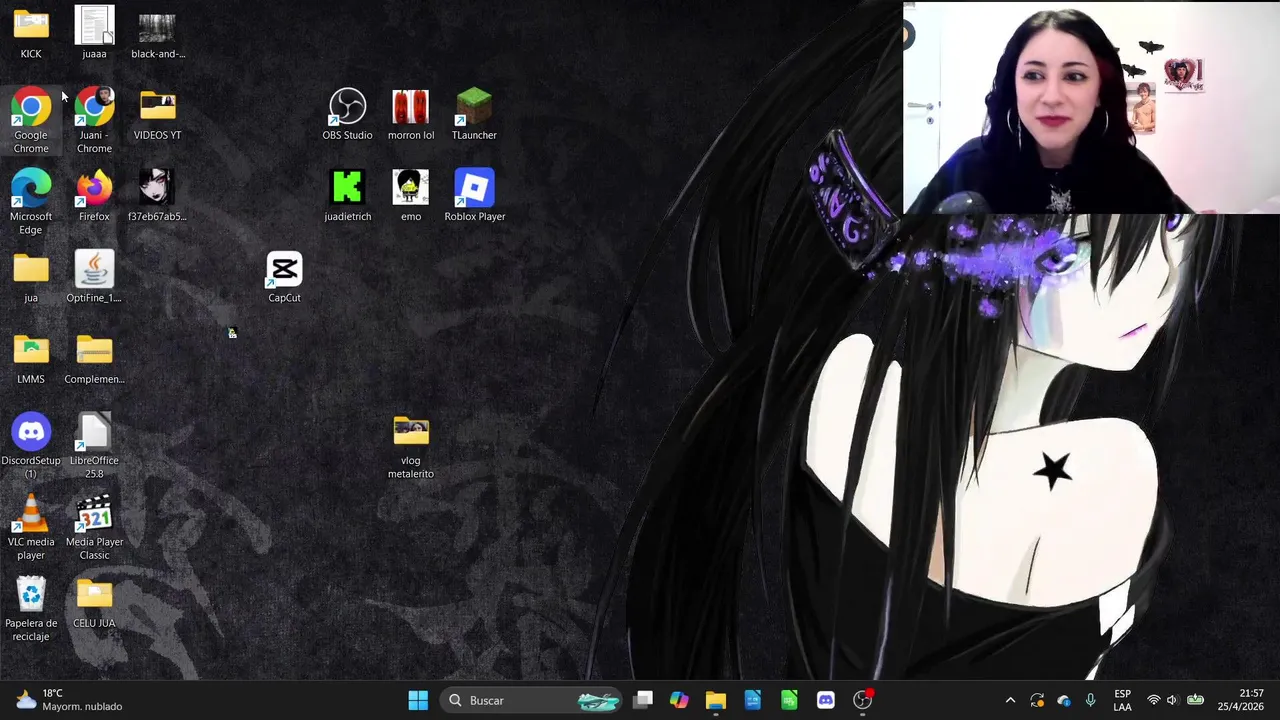Run the DiscordSetup (1) installer
The height and width of the screenshot is (720, 1280).
click(x=31, y=446)
